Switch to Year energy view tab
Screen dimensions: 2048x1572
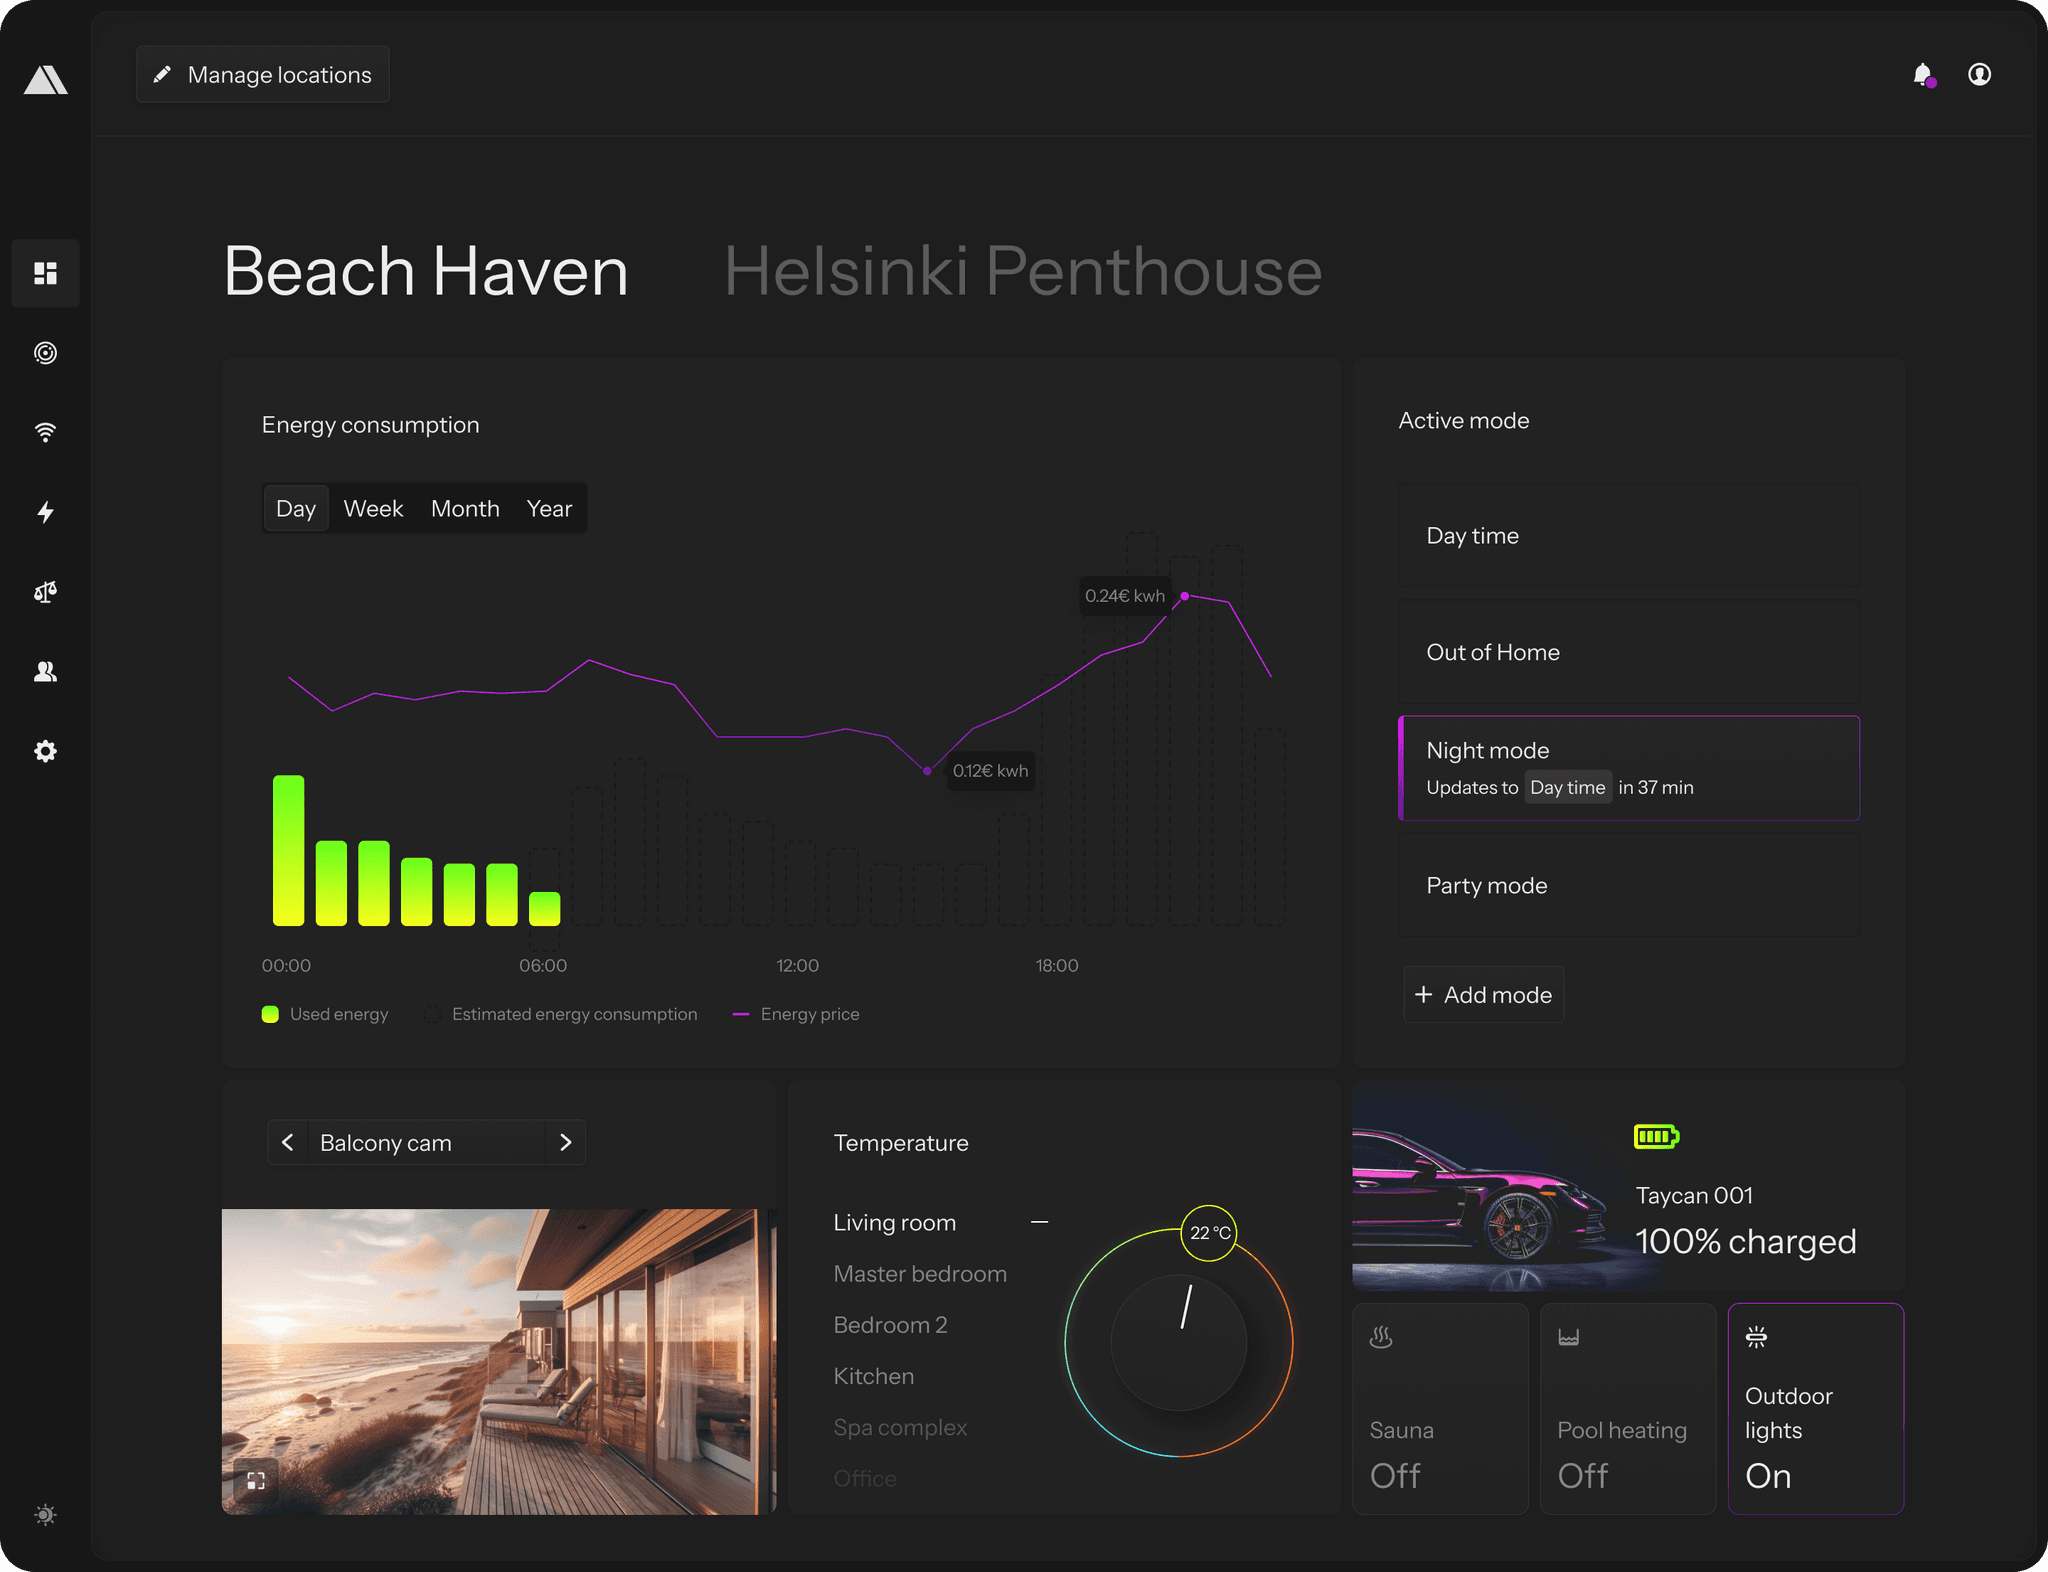pos(548,507)
